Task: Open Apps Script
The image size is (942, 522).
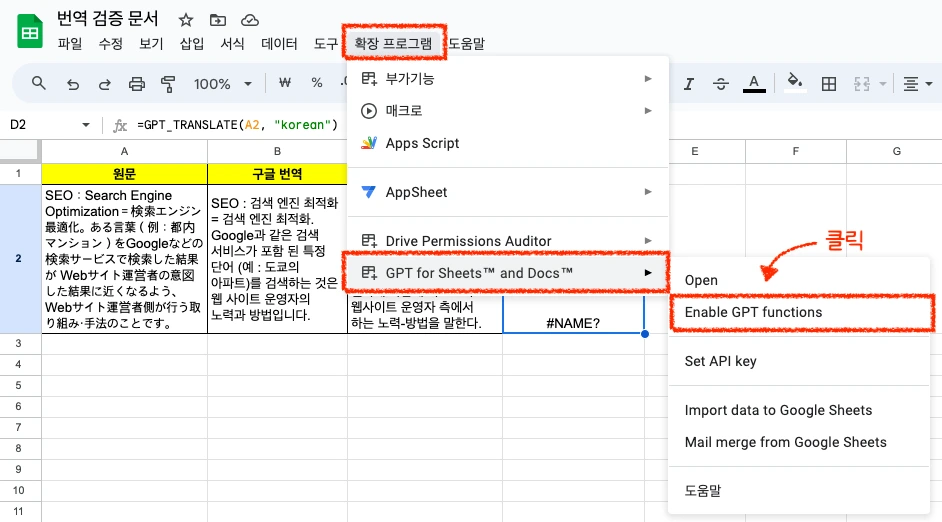Action: click(x=508, y=143)
